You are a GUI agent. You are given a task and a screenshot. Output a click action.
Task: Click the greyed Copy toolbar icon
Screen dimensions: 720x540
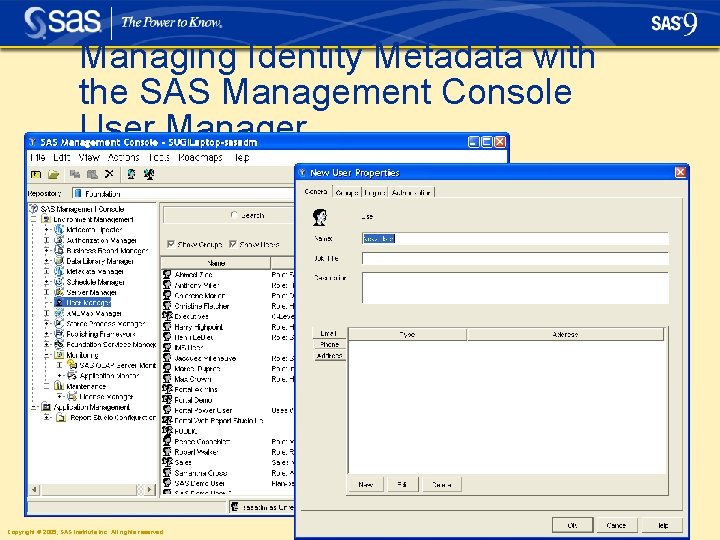coord(75,174)
